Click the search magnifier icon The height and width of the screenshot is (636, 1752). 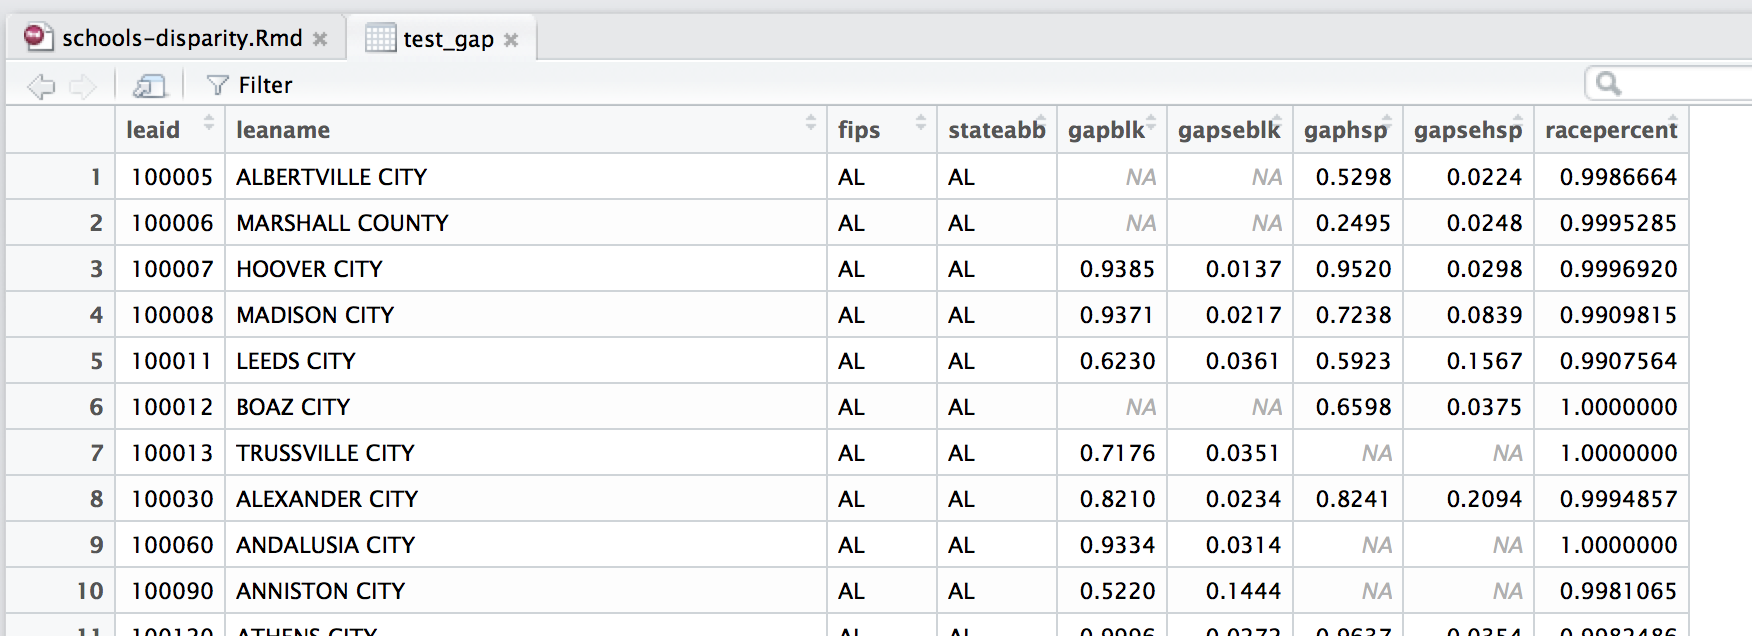coord(1608,84)
